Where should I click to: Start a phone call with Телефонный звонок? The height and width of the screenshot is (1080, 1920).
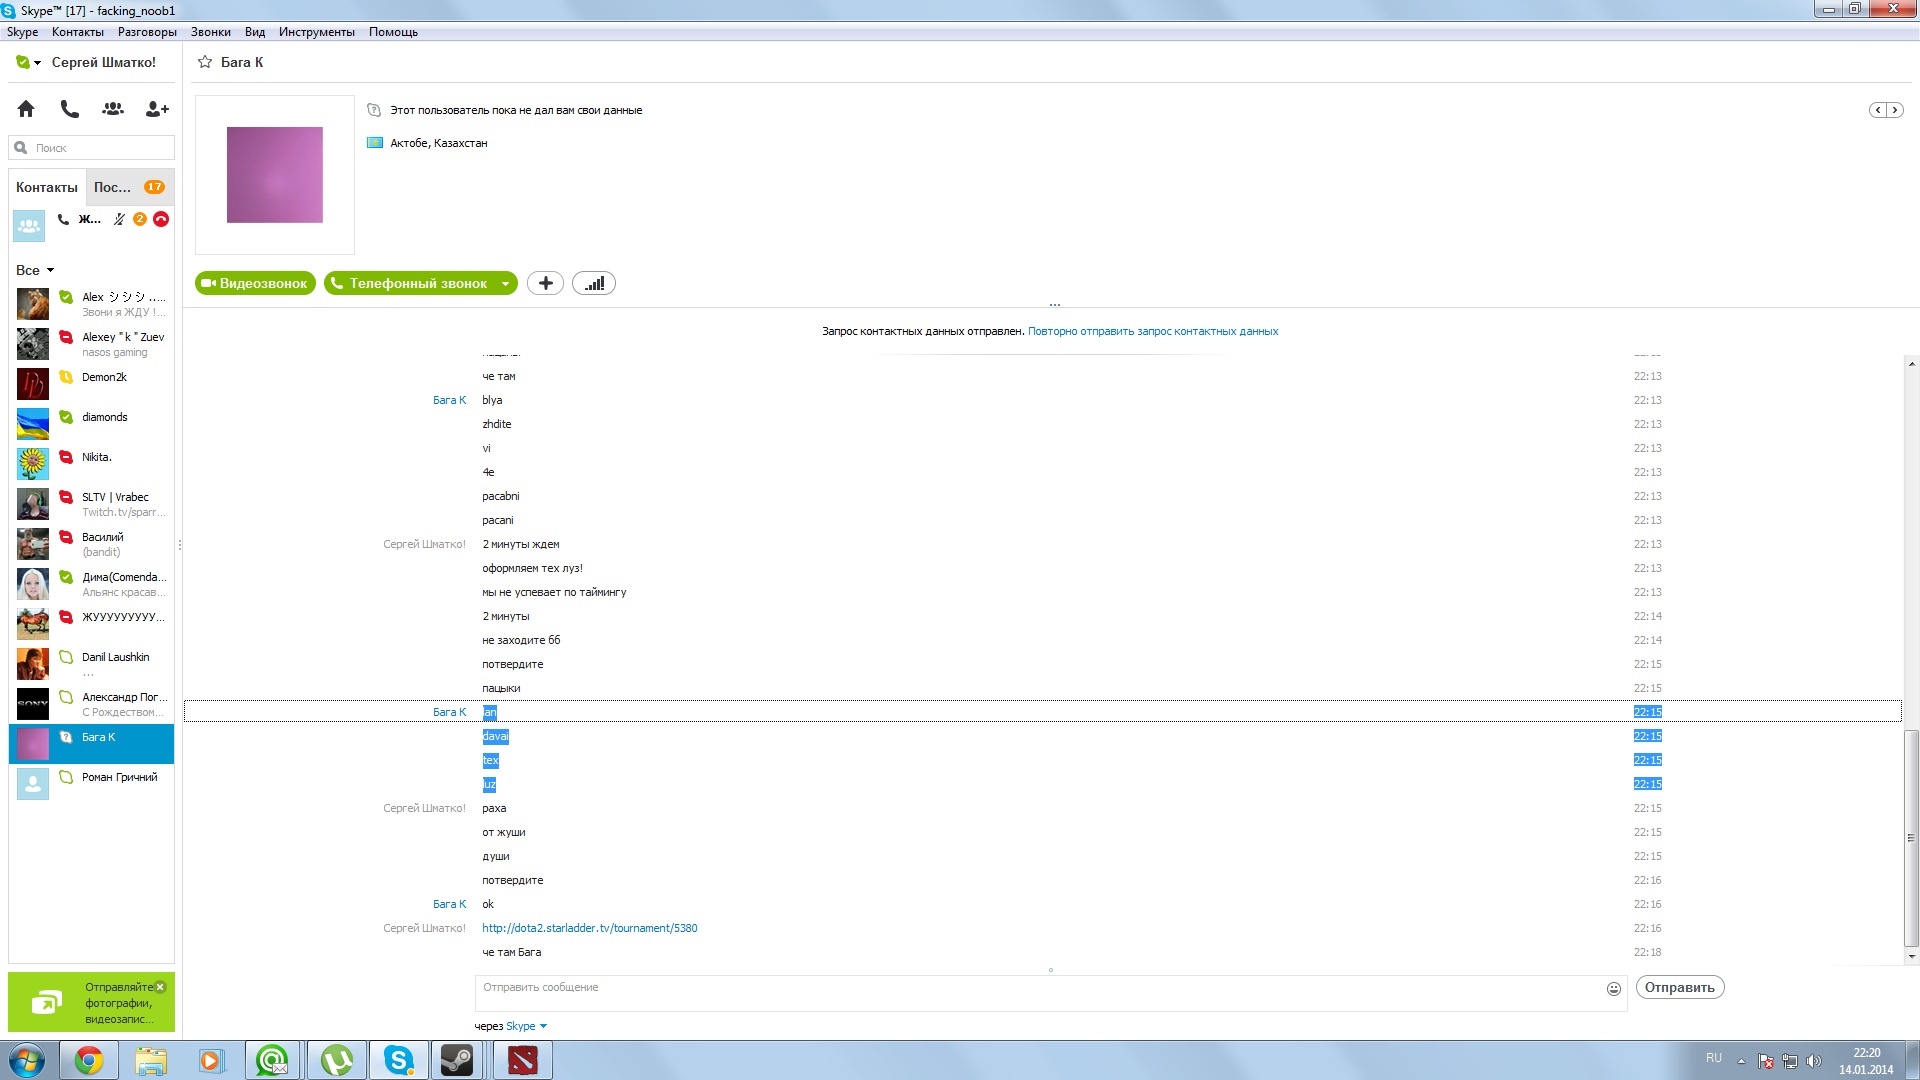click(410, 283)
